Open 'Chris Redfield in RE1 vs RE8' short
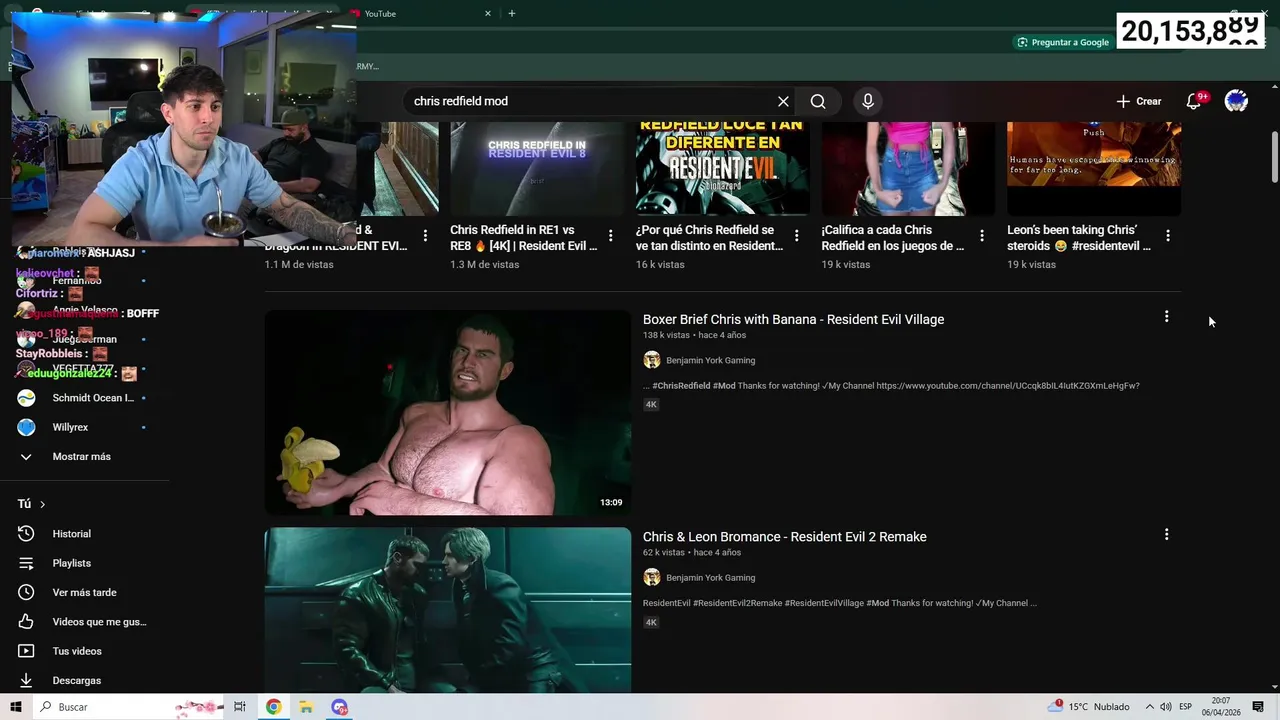1280x720 pixels. [x=523, y=237]
